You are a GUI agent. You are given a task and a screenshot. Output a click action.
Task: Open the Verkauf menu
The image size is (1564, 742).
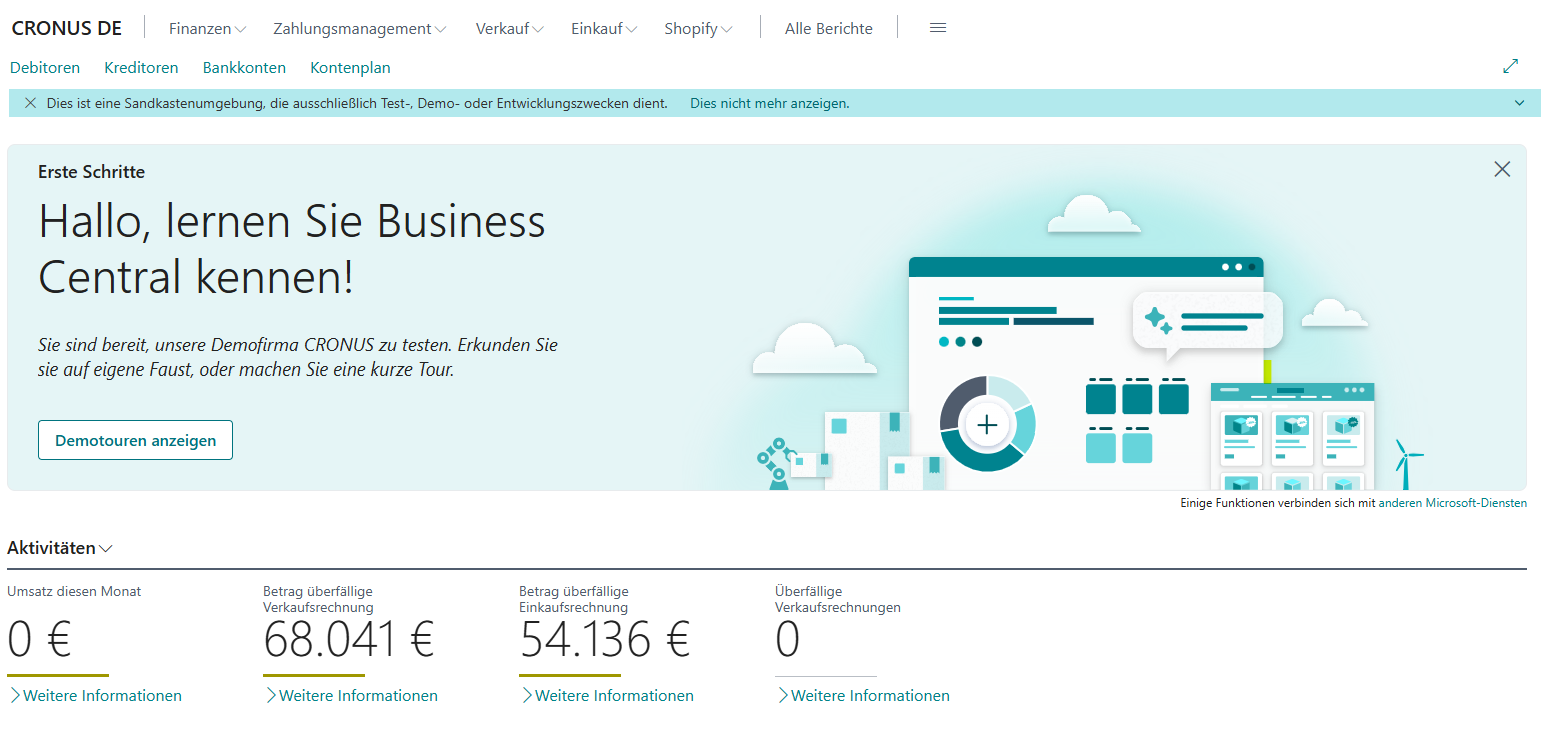(x=509, y=29)
